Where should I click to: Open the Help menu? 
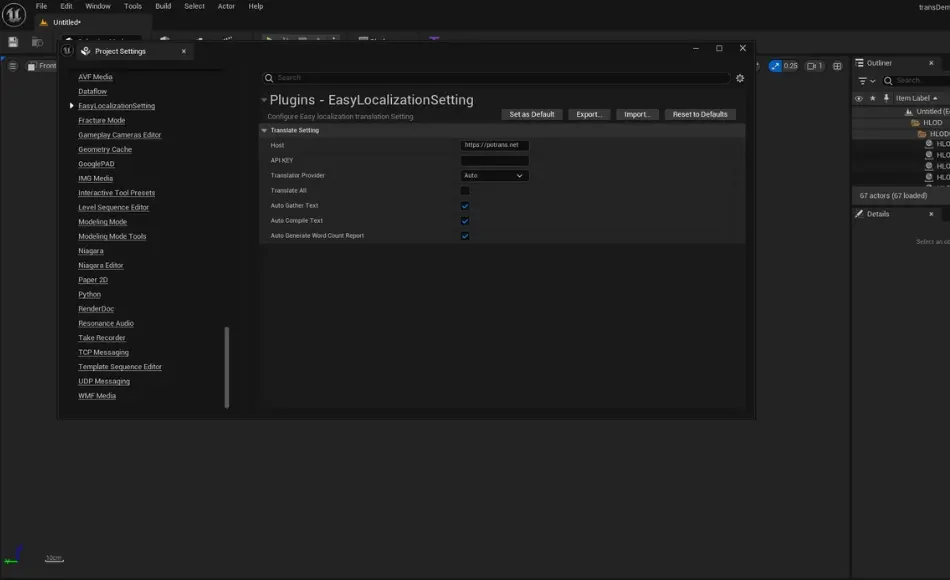pos(256,6)
